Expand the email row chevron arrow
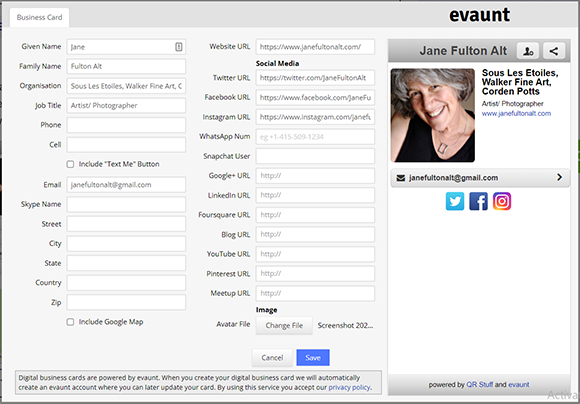580x404 pixels. (559, 178)
